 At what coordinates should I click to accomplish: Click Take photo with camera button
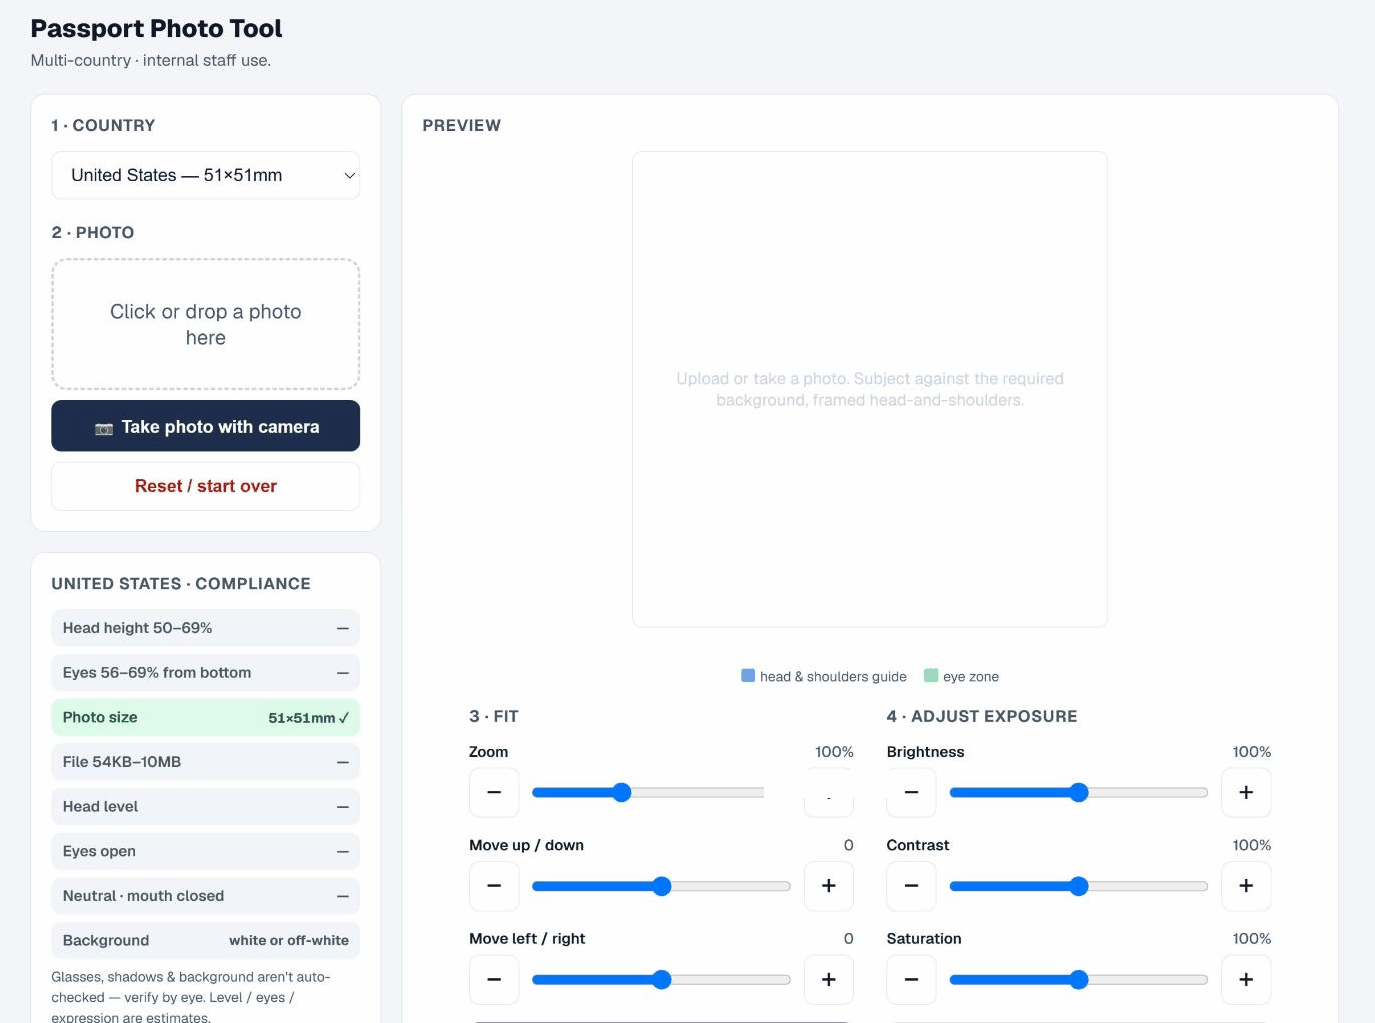(x=205, y=426)
